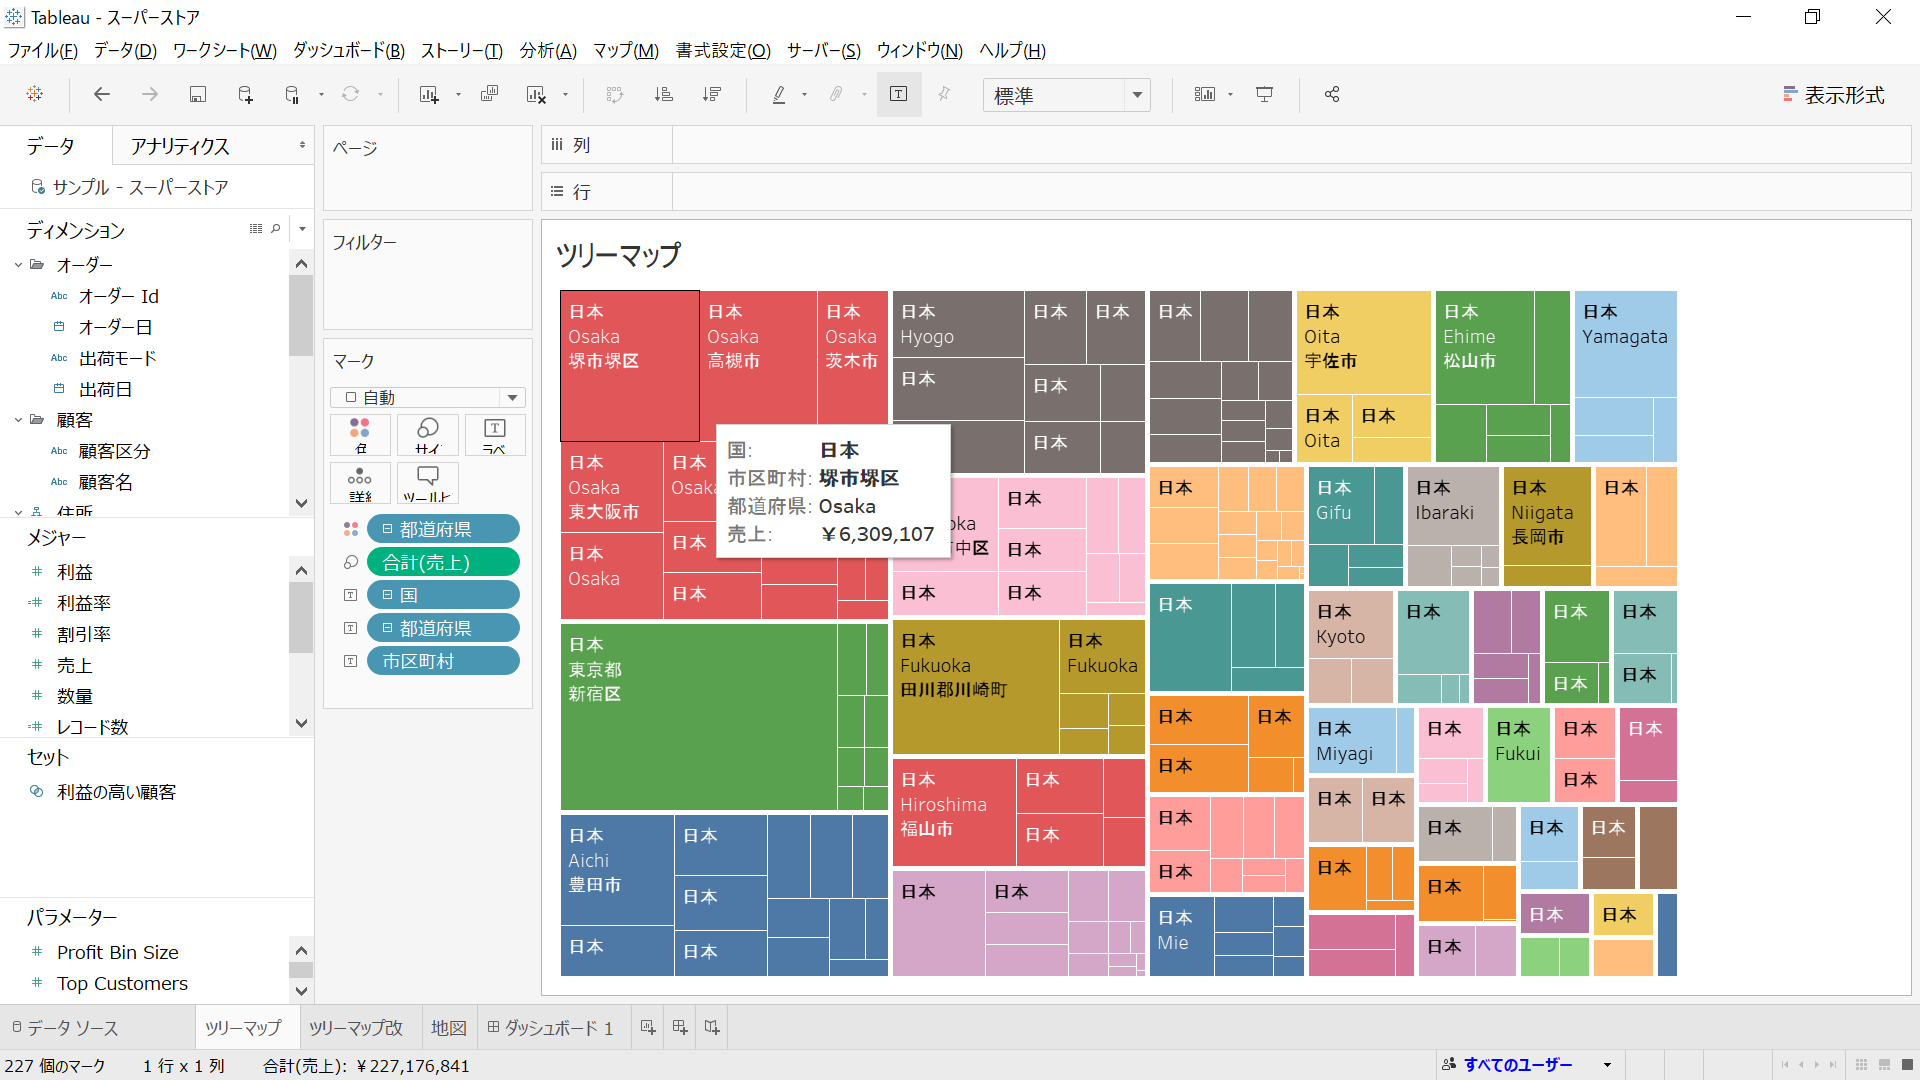Image resolution: width=1920 pixels, height=1080 pixels.
Task: Open the share workbook icon
Action: [x=1332, y=94]
